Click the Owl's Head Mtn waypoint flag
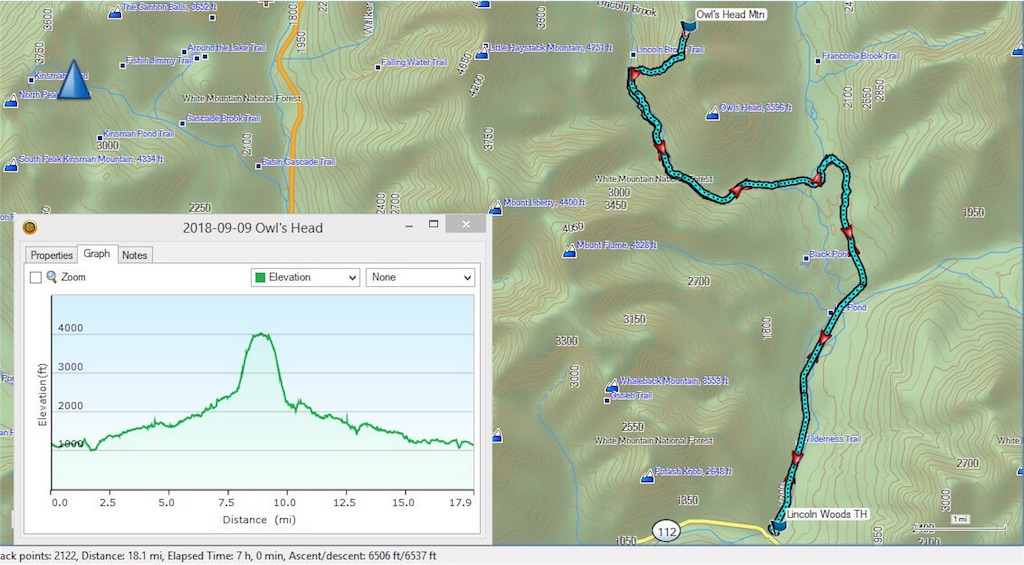 [x=688, y=26]
